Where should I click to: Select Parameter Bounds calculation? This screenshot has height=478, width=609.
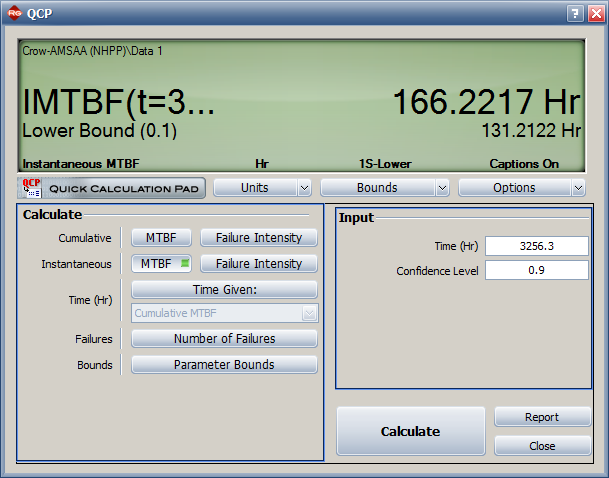coord(224,365)
